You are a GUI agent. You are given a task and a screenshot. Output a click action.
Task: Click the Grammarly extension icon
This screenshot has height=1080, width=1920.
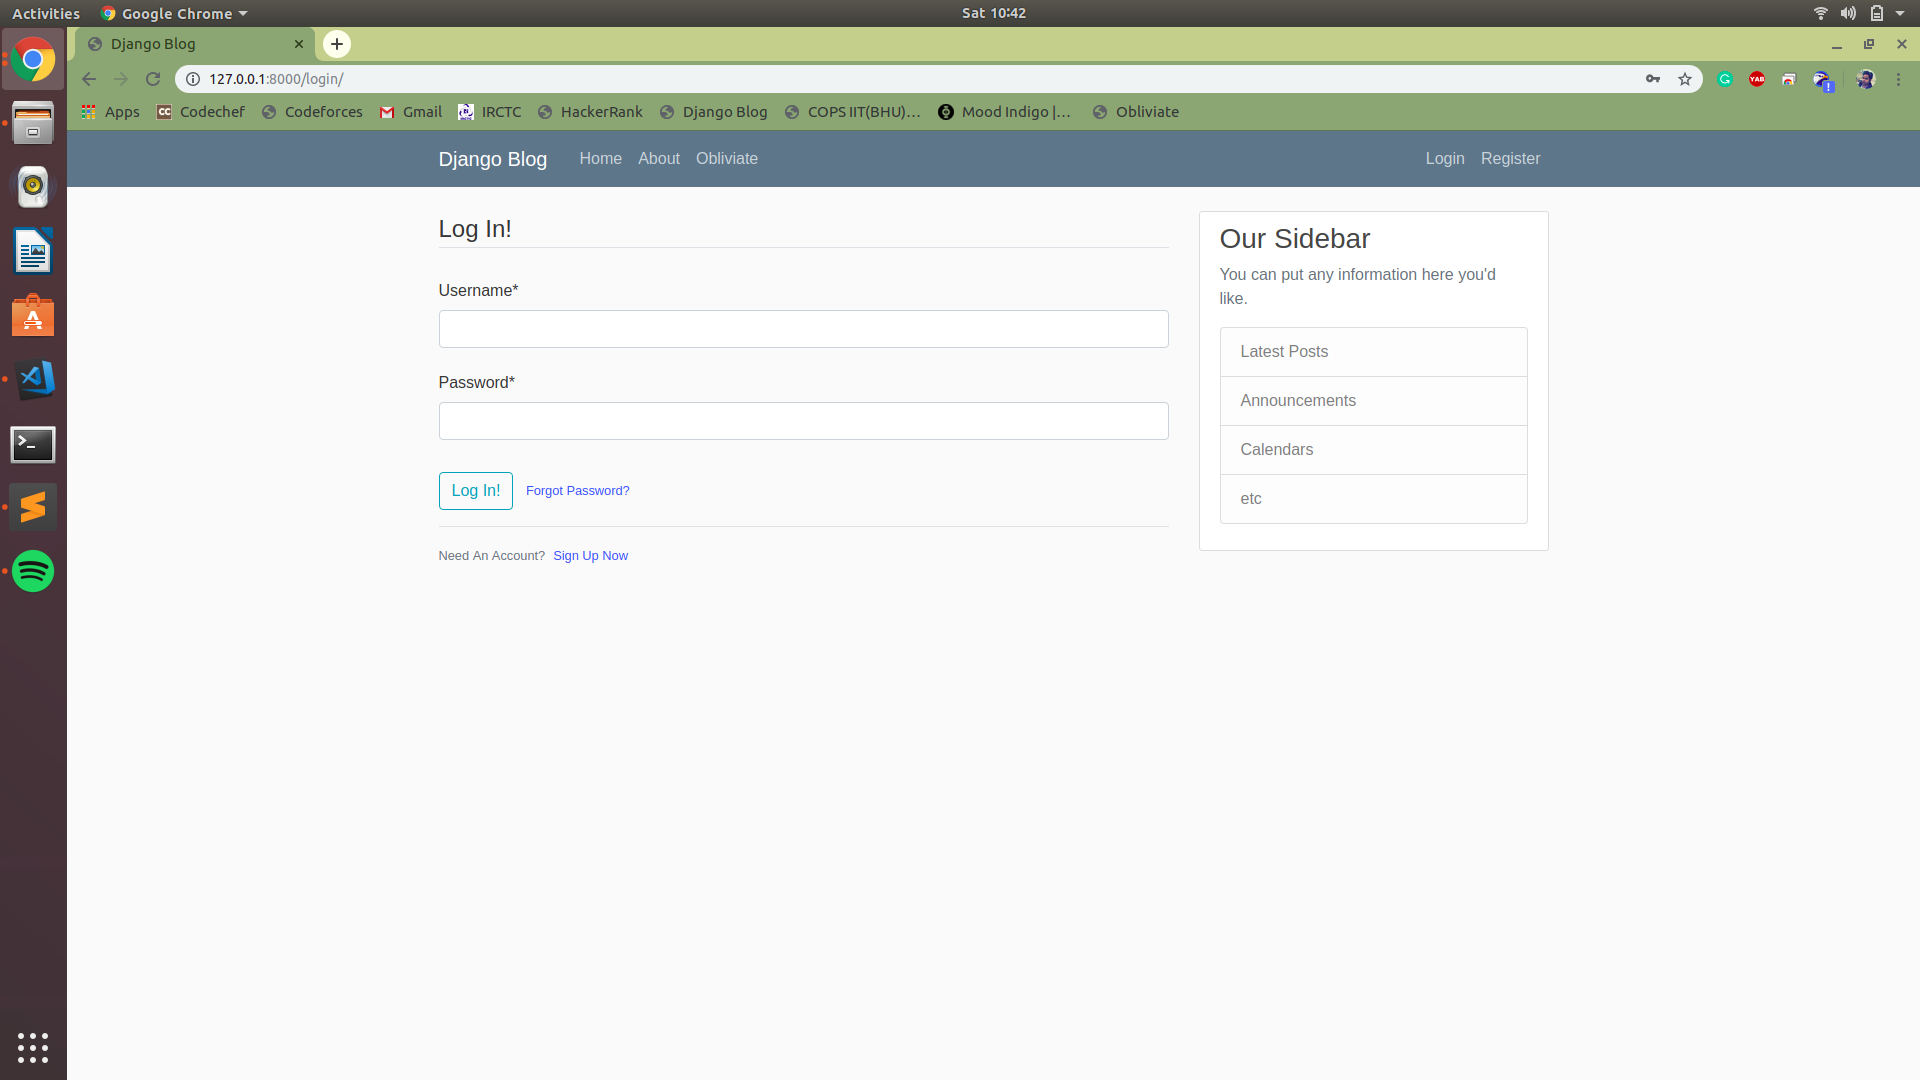1725,79
